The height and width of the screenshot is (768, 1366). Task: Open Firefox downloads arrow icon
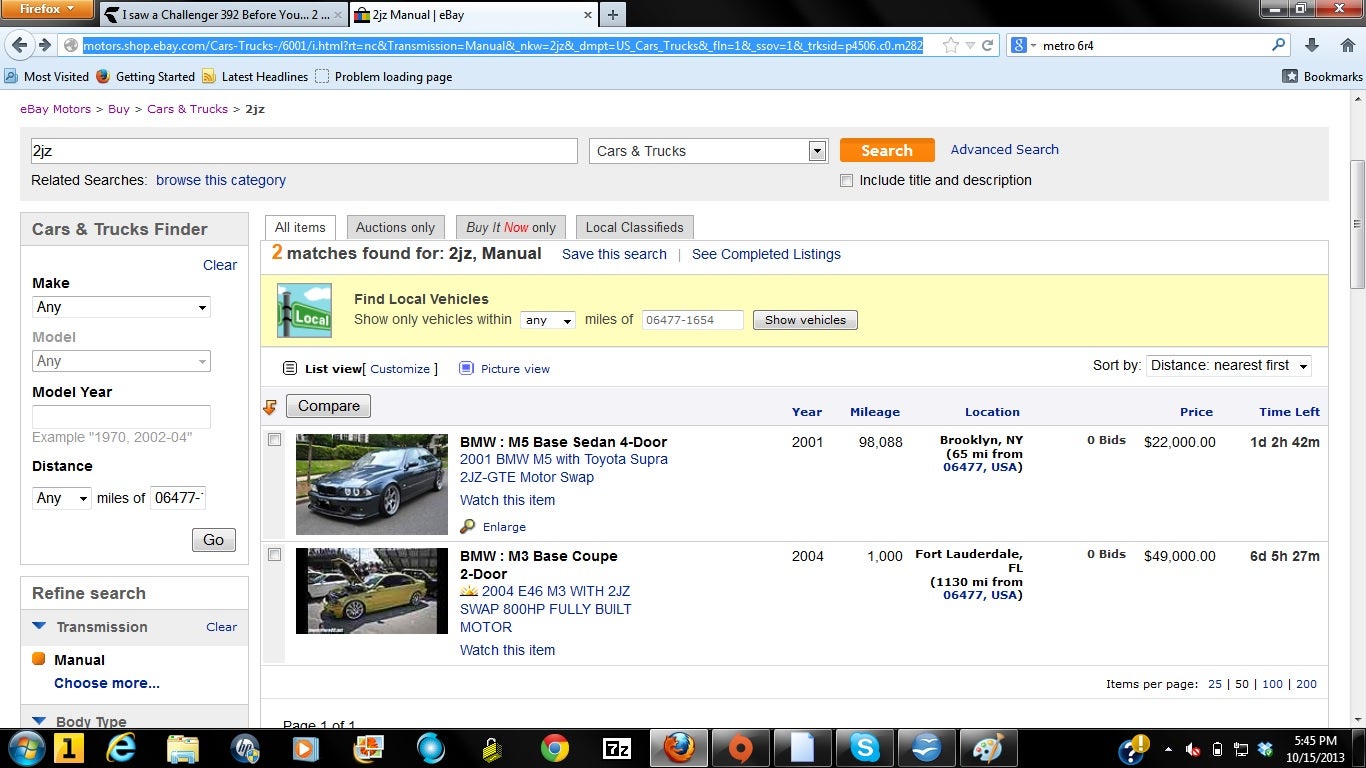1312,45
